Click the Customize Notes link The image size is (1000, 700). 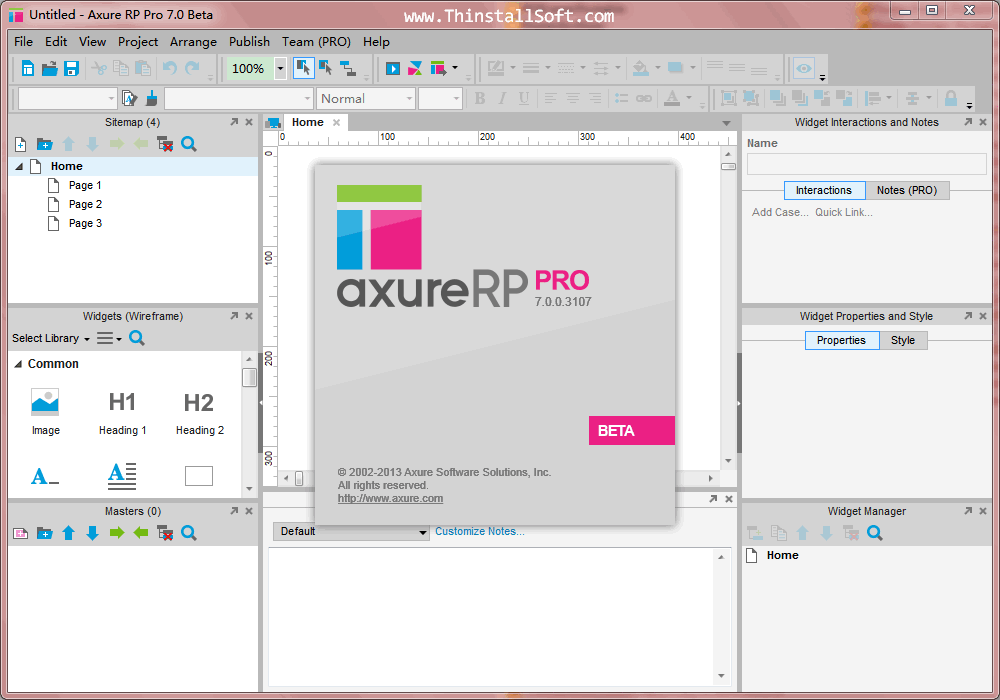[479, 531]
